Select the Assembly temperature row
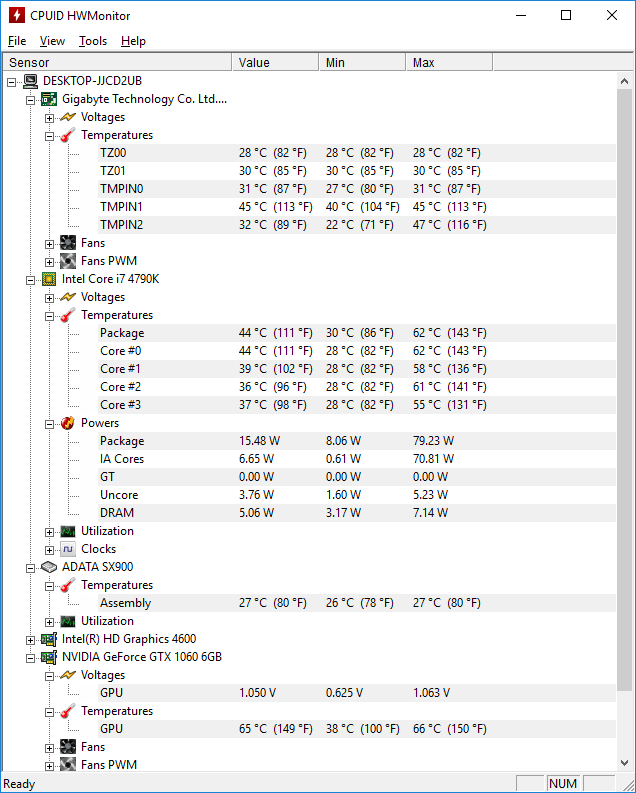Screen dimensions: 636x793 tap(357, 603)
